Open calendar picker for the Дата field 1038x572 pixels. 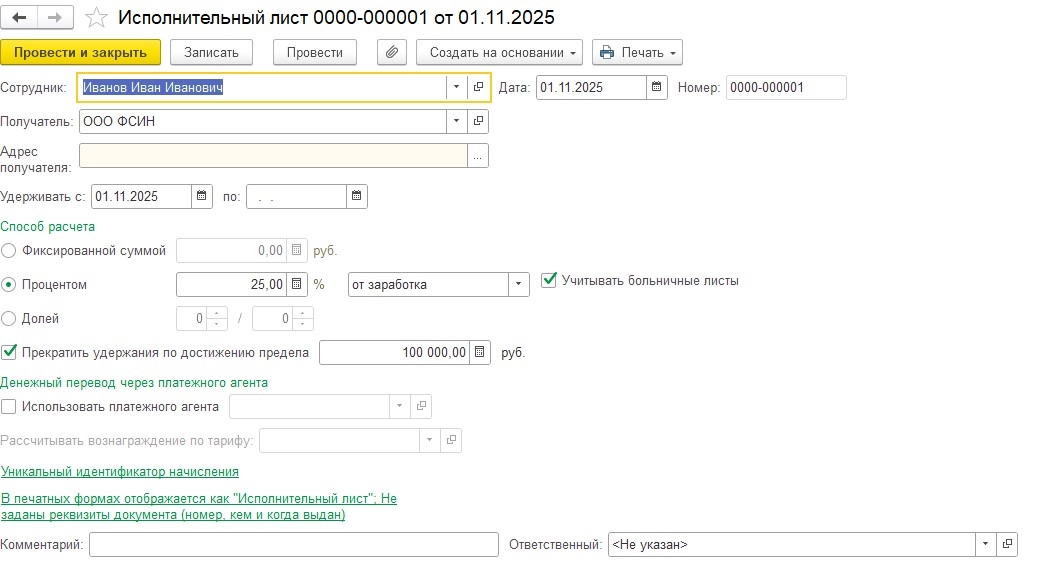[657, 87]
